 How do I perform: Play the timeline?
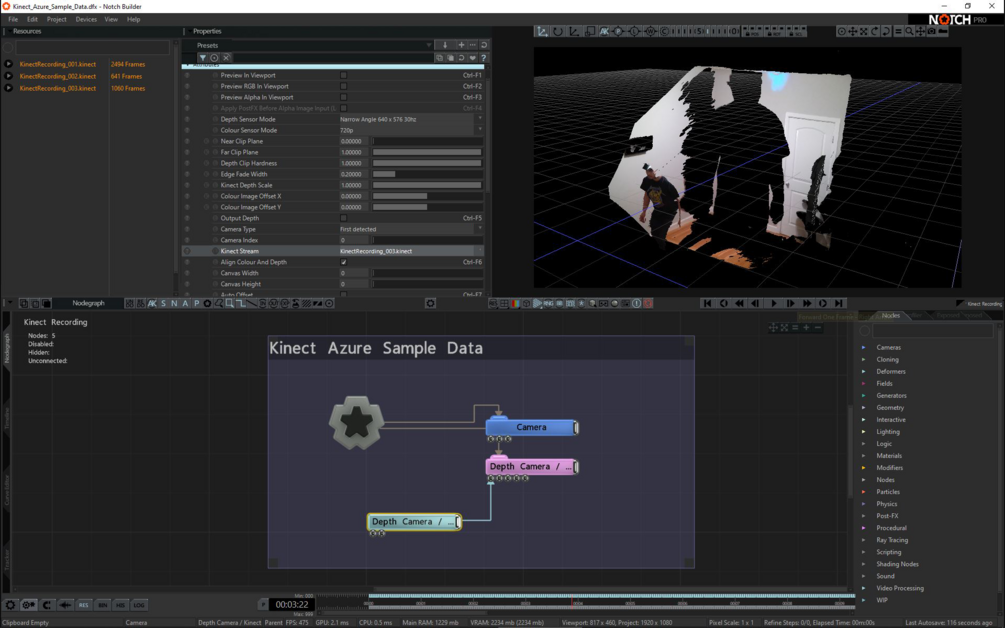coord(773,303)
